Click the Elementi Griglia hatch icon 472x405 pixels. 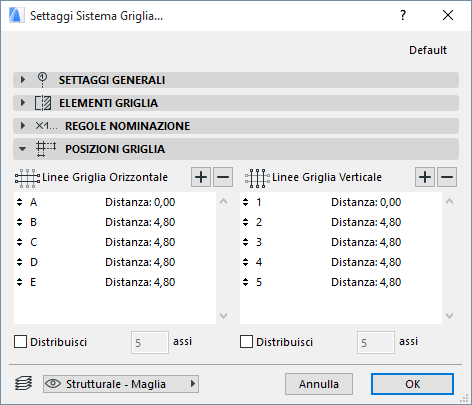click(x=43, y=103)
